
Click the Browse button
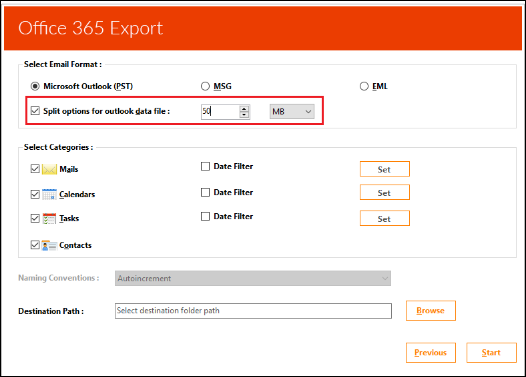pos(431,311)
